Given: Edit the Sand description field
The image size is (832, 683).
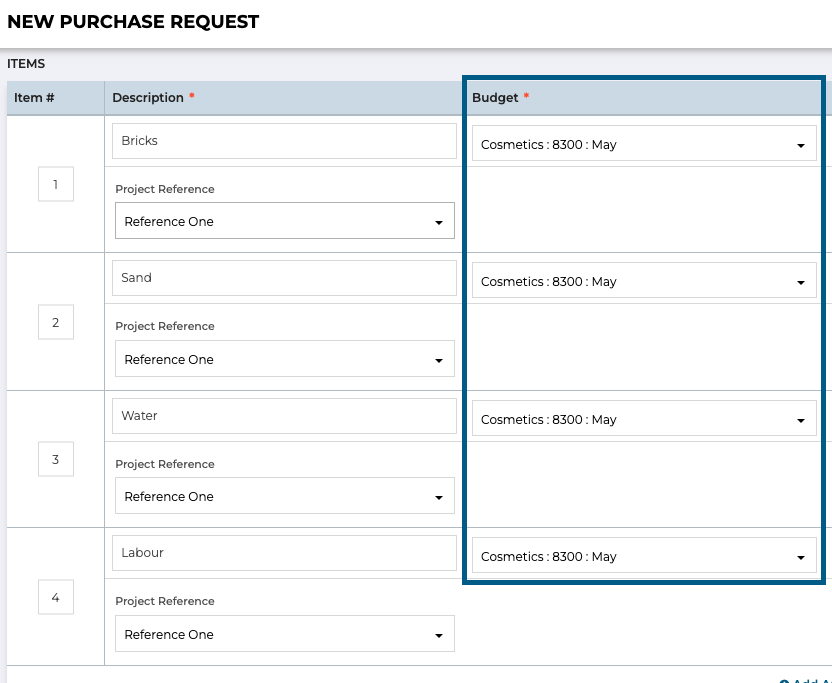Looking at the screenshot, I should click(284, 278).
